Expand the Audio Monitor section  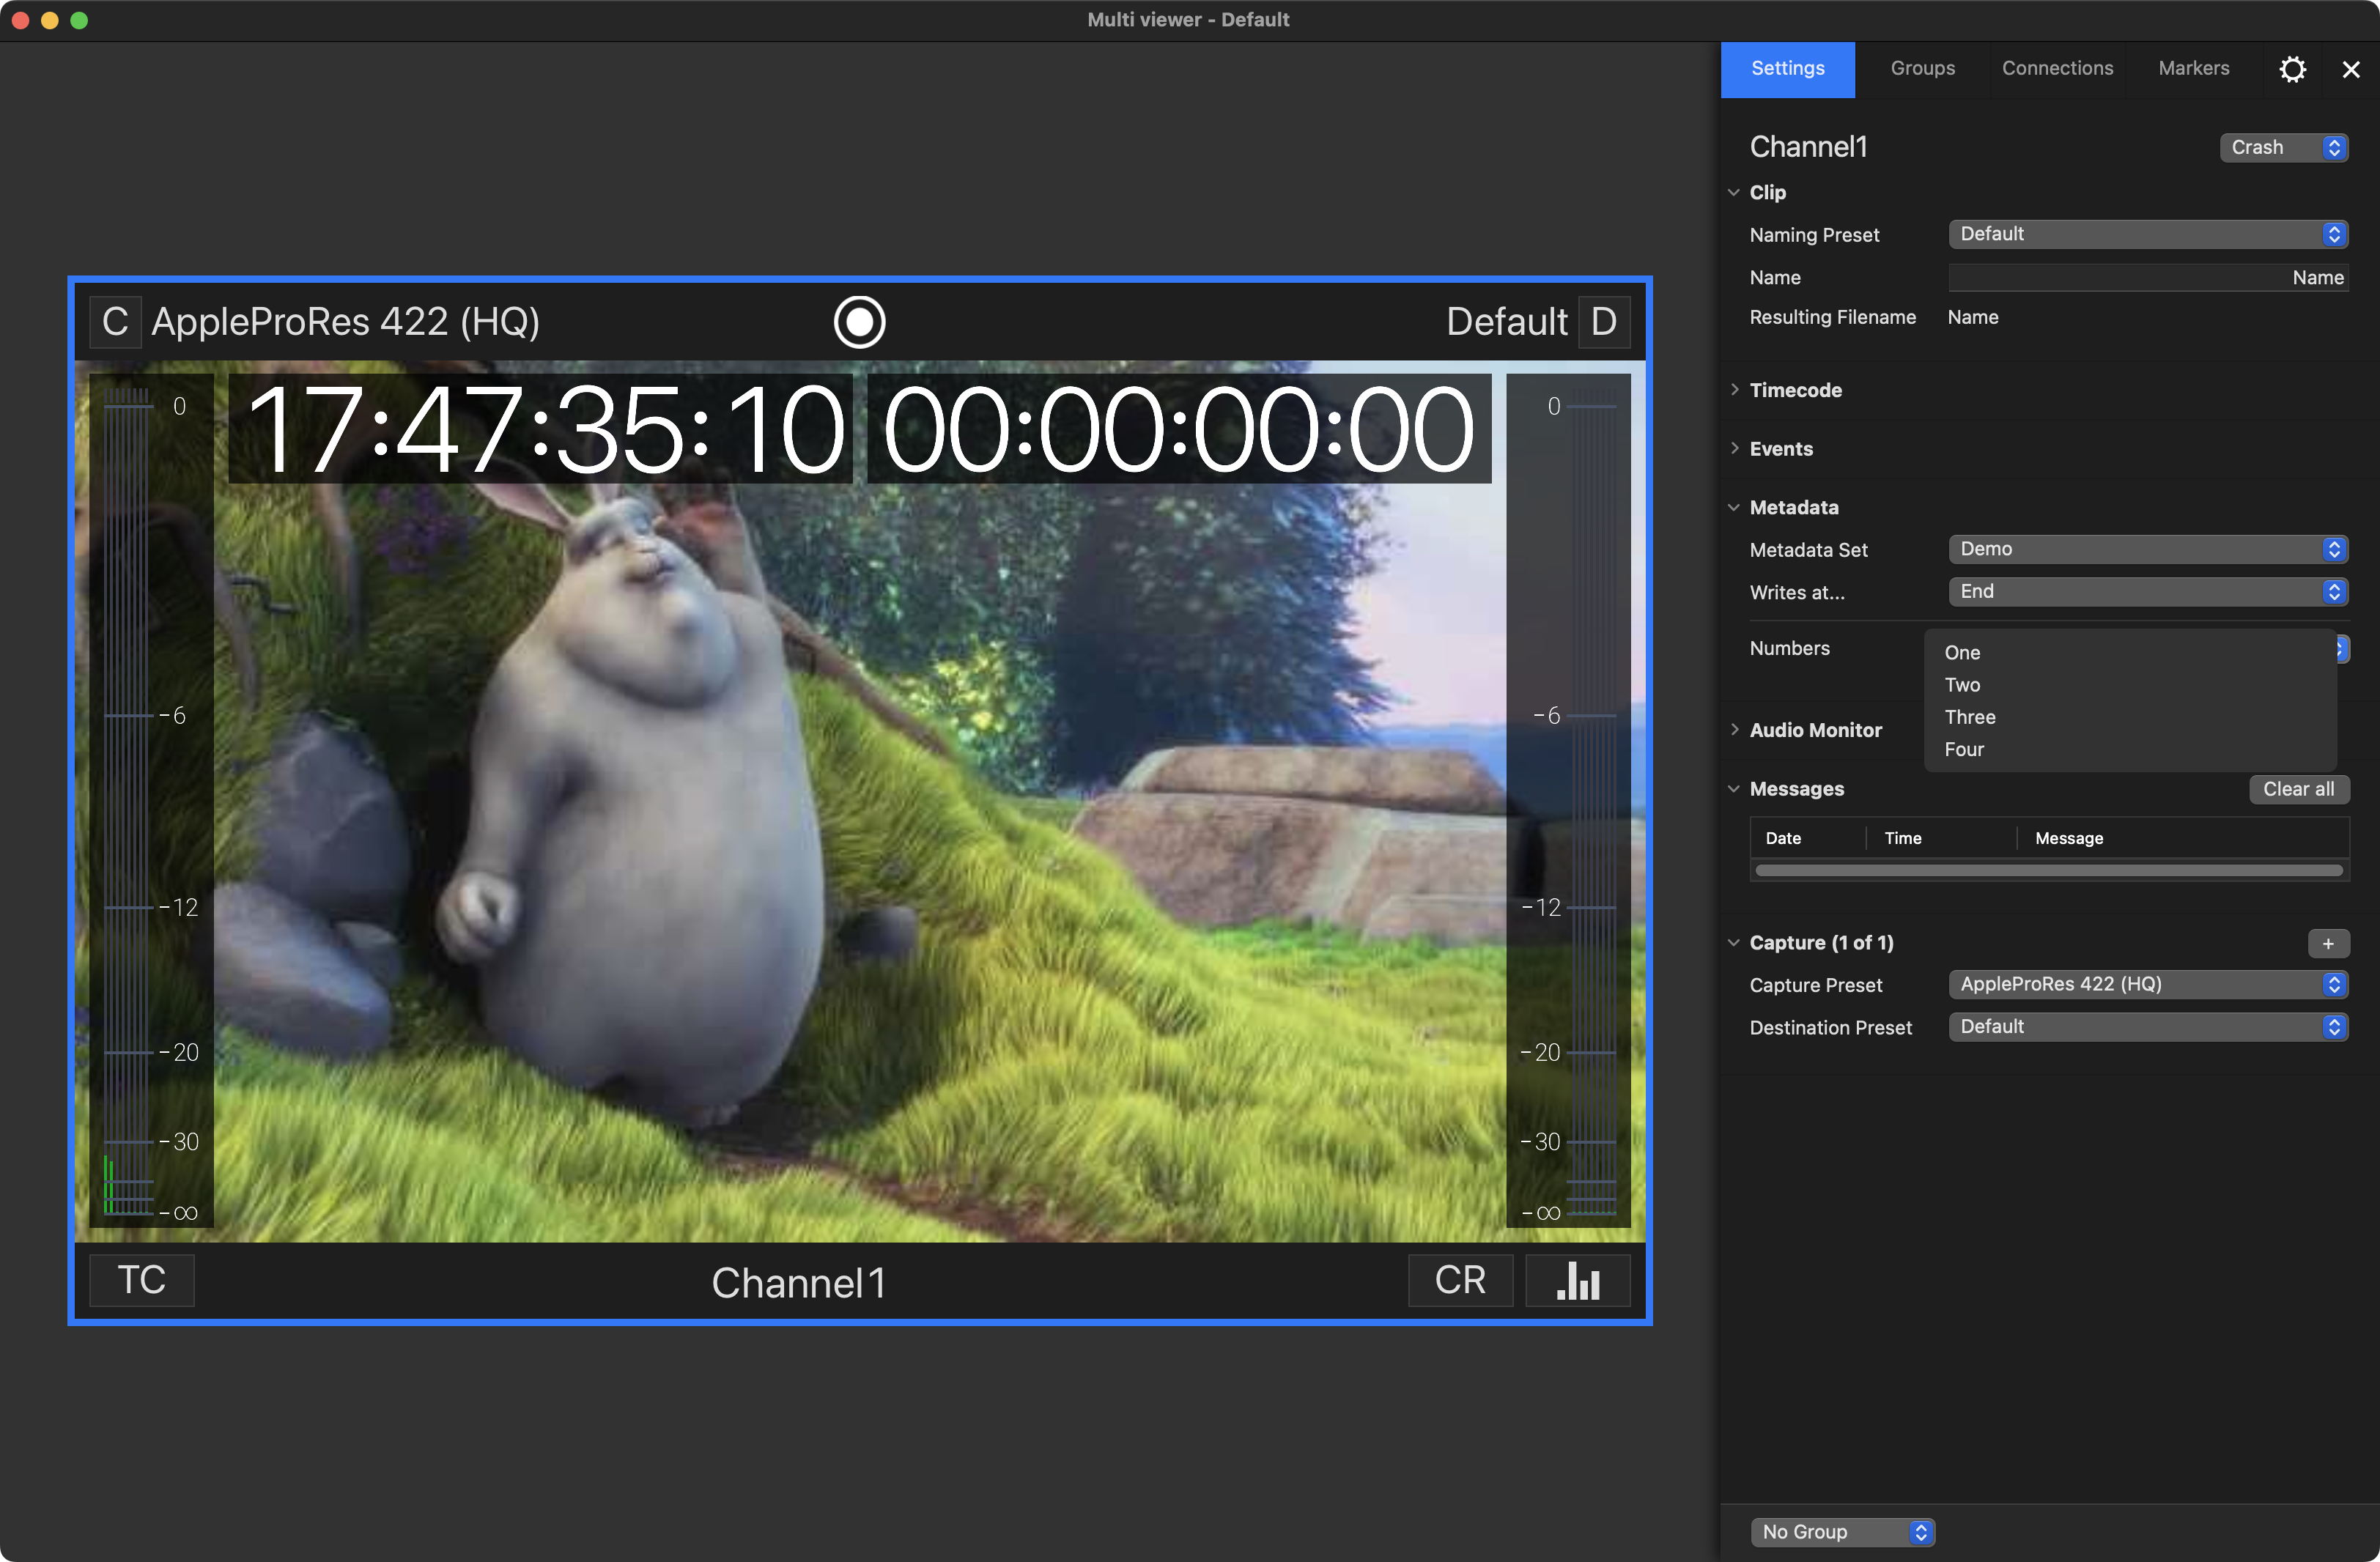(1734, 730)
